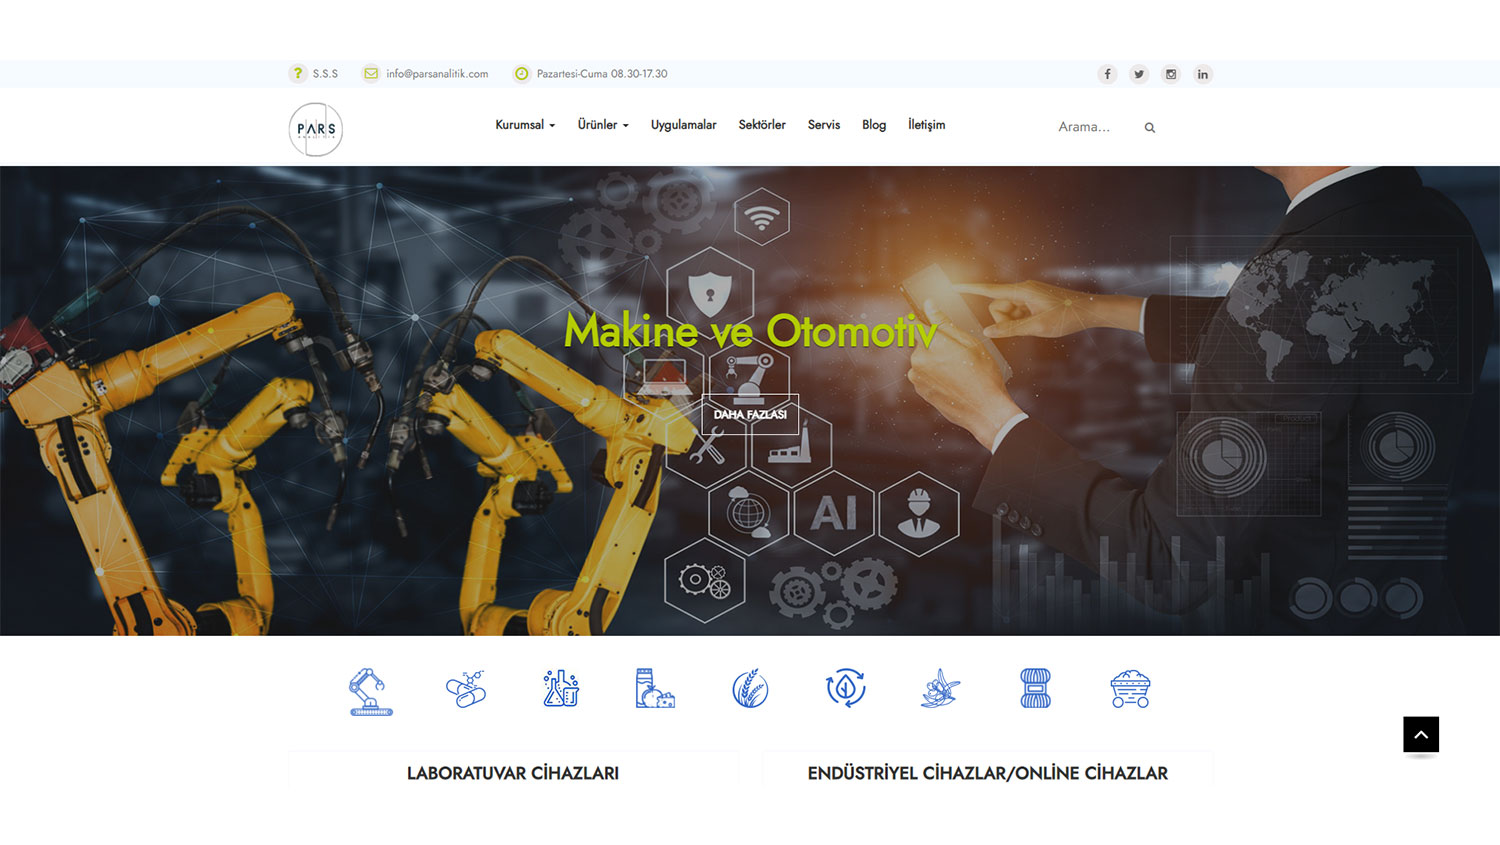Open the Uygulamalar menu item
1500x845 pixels.
[683, 125]
